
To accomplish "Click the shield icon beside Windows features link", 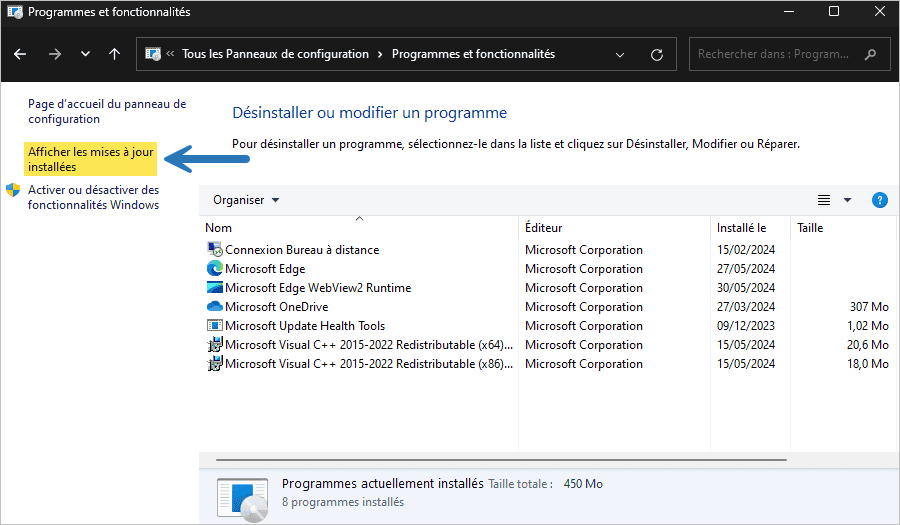I will pos(13,190).
